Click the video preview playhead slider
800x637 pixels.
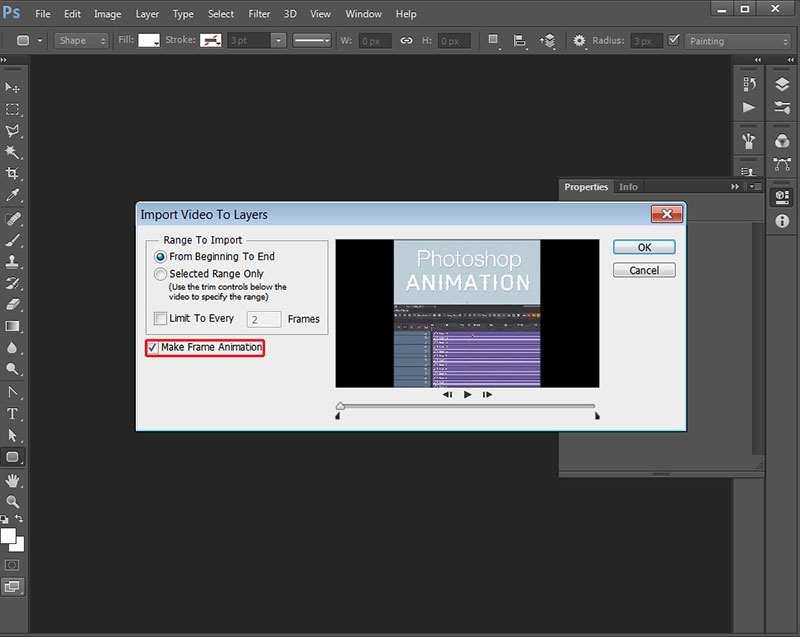340,406
